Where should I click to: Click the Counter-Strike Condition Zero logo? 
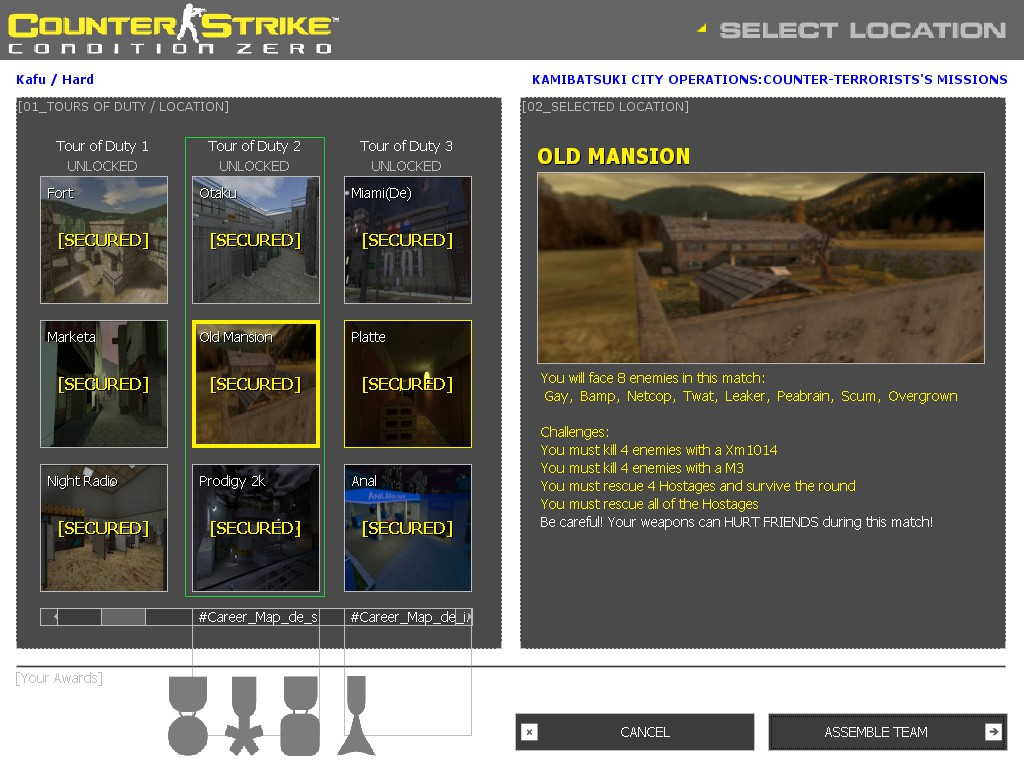(173, 29)
